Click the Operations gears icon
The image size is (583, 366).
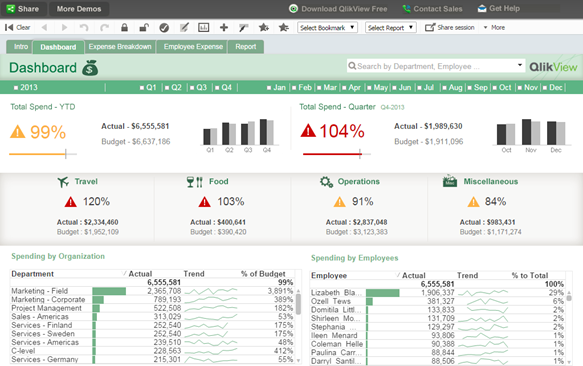326,182
